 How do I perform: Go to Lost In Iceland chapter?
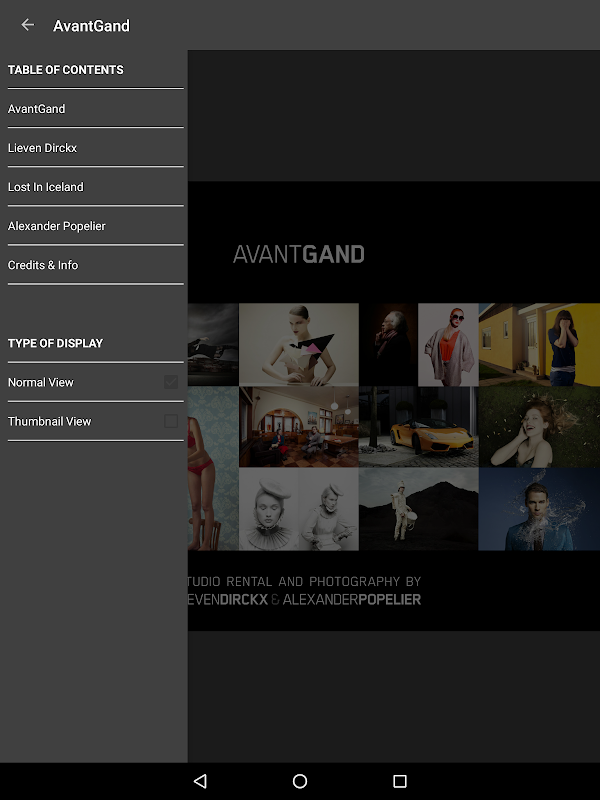click(95, 187)
